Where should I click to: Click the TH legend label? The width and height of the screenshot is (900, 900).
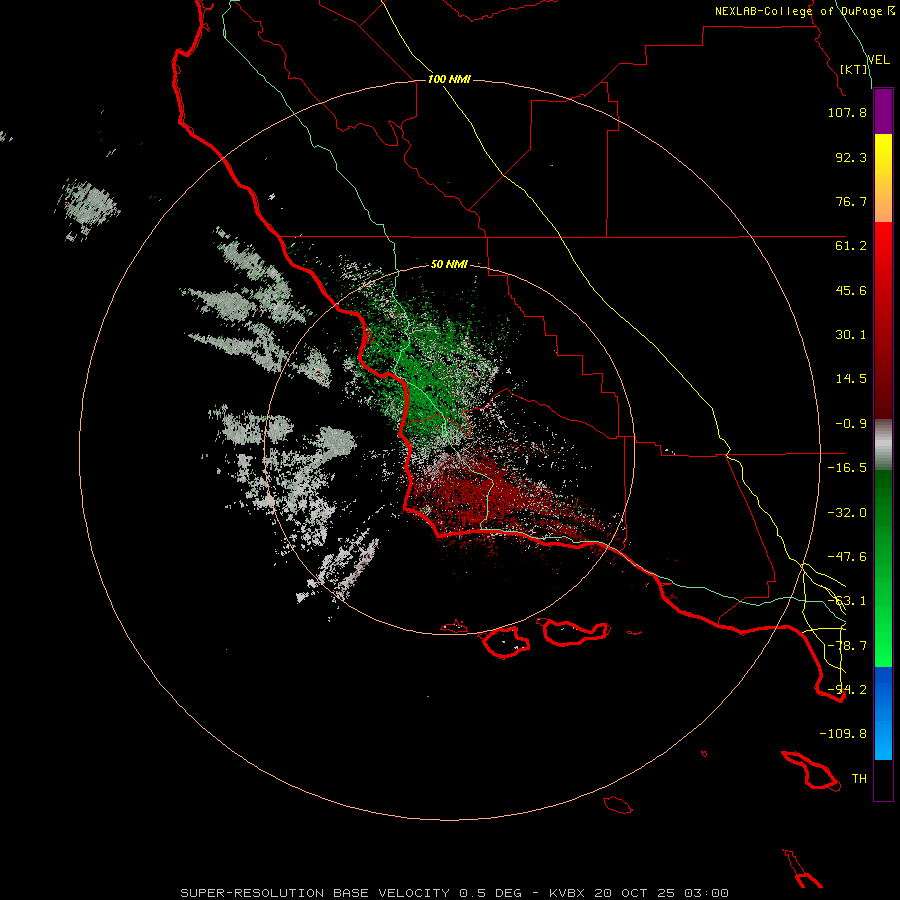click(x=859, y=779)
